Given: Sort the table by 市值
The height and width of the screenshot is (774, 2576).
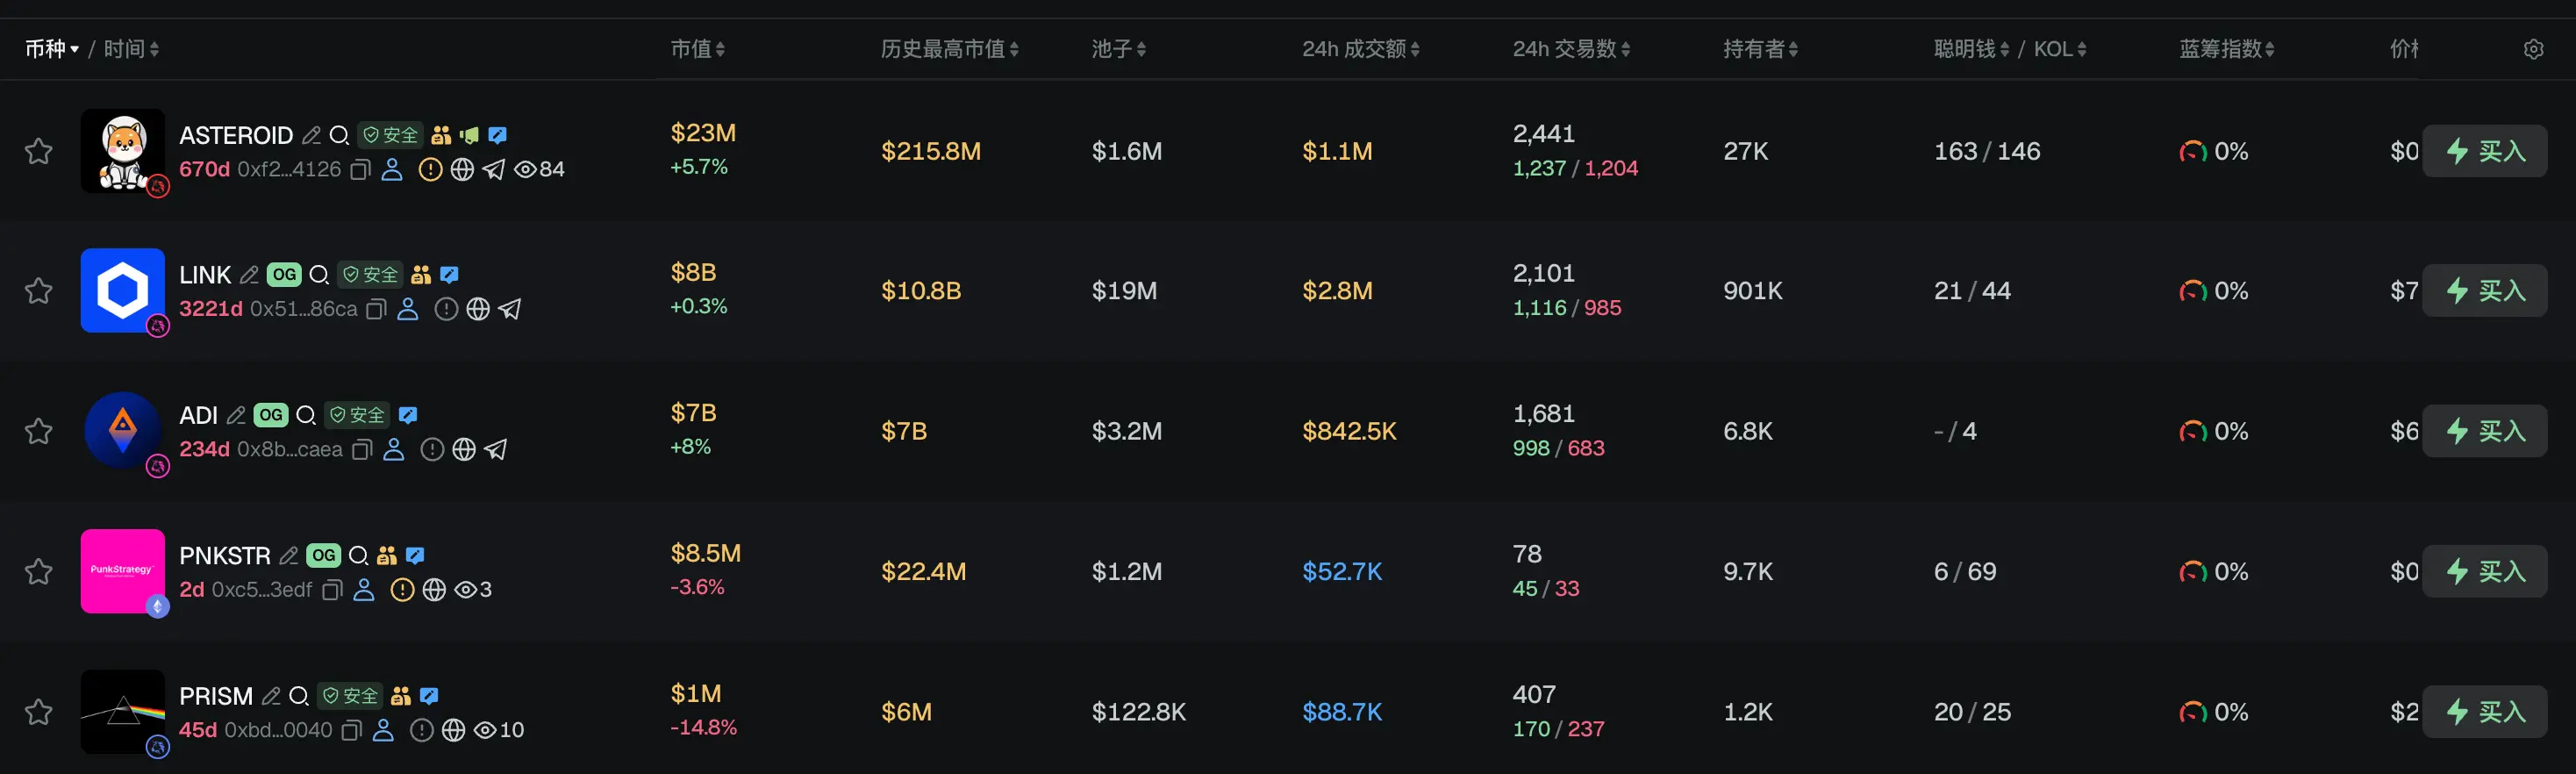Looking at the screenshot, I should point(698,49).
